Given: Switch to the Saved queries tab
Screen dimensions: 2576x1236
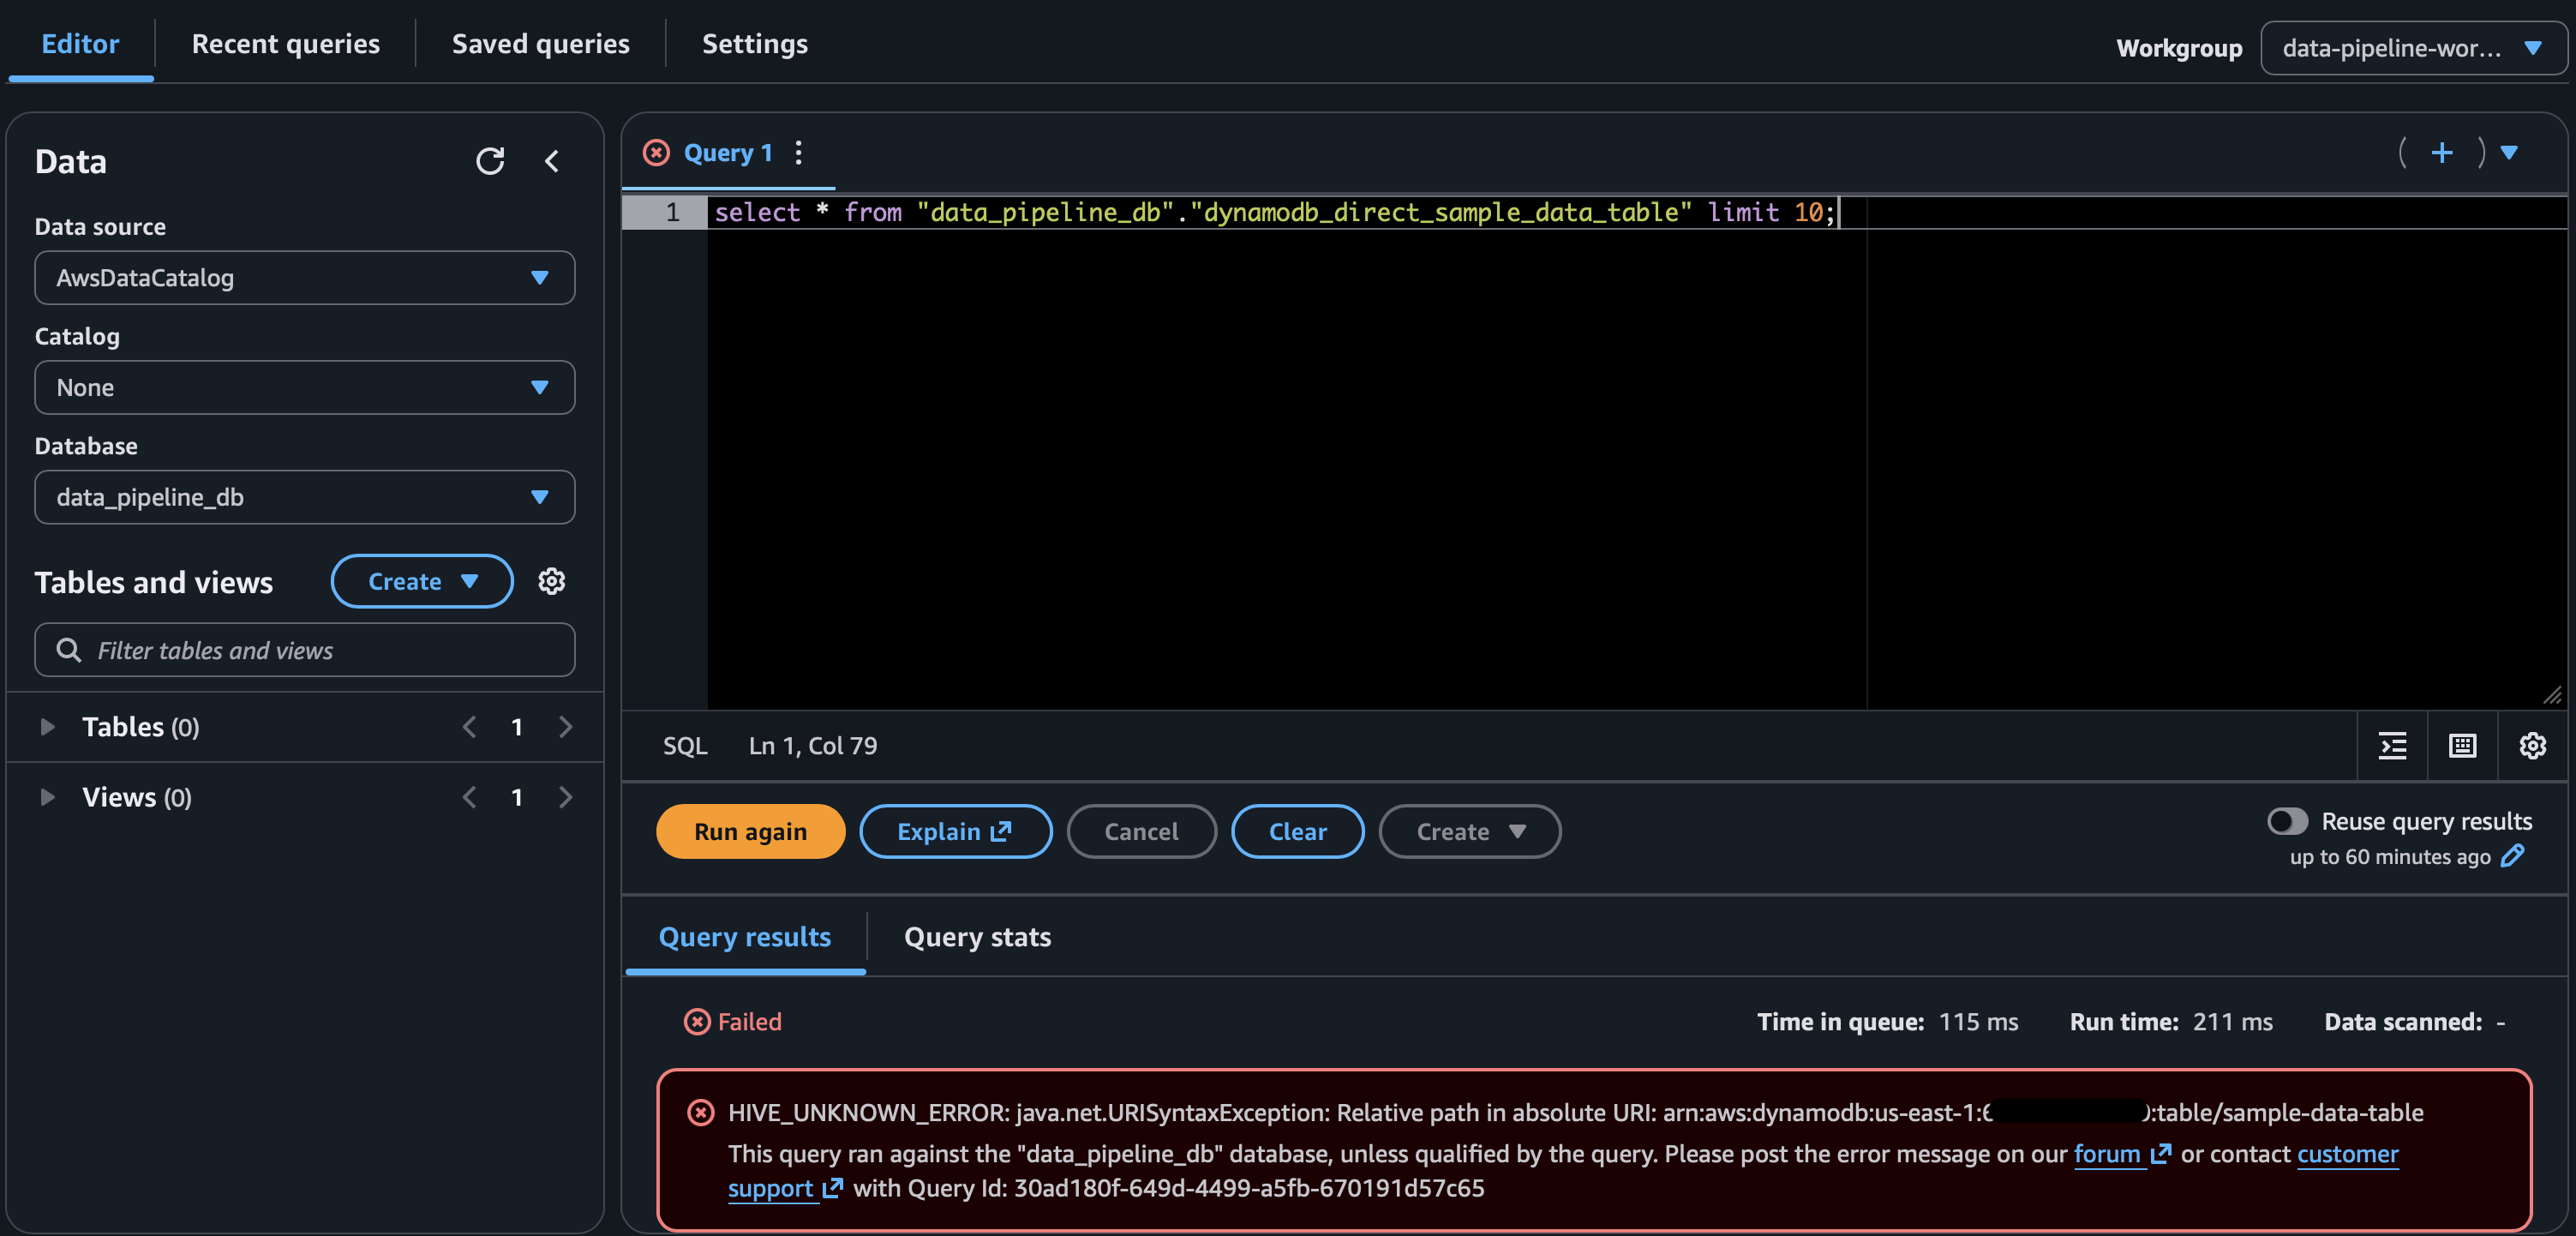Looking at the screenshot, I should click(x=540, y=43).
